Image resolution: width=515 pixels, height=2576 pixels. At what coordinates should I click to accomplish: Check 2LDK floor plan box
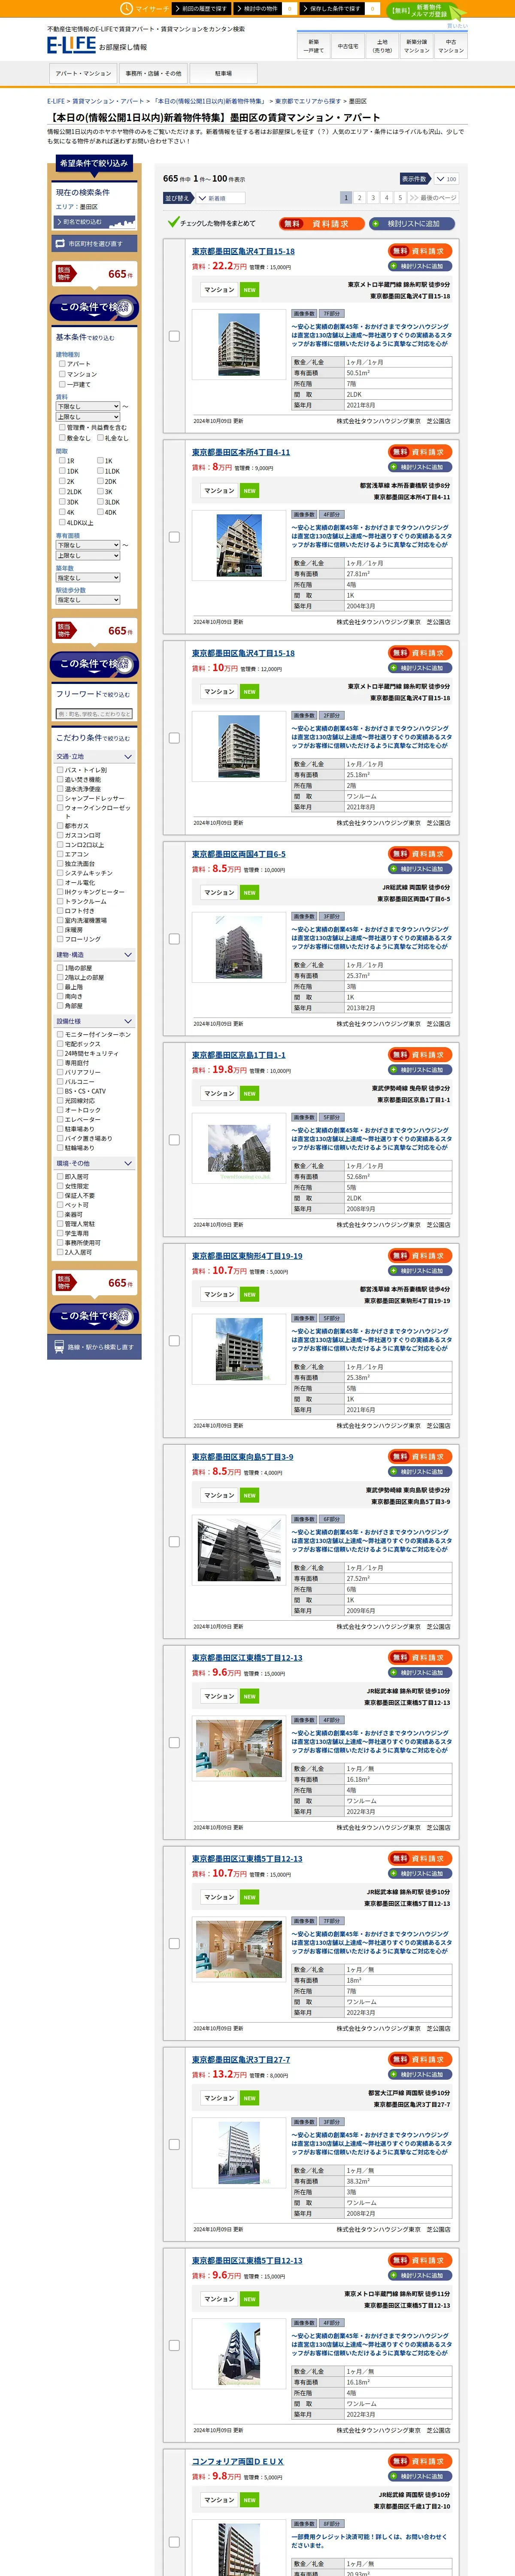(x=62, y=492)
